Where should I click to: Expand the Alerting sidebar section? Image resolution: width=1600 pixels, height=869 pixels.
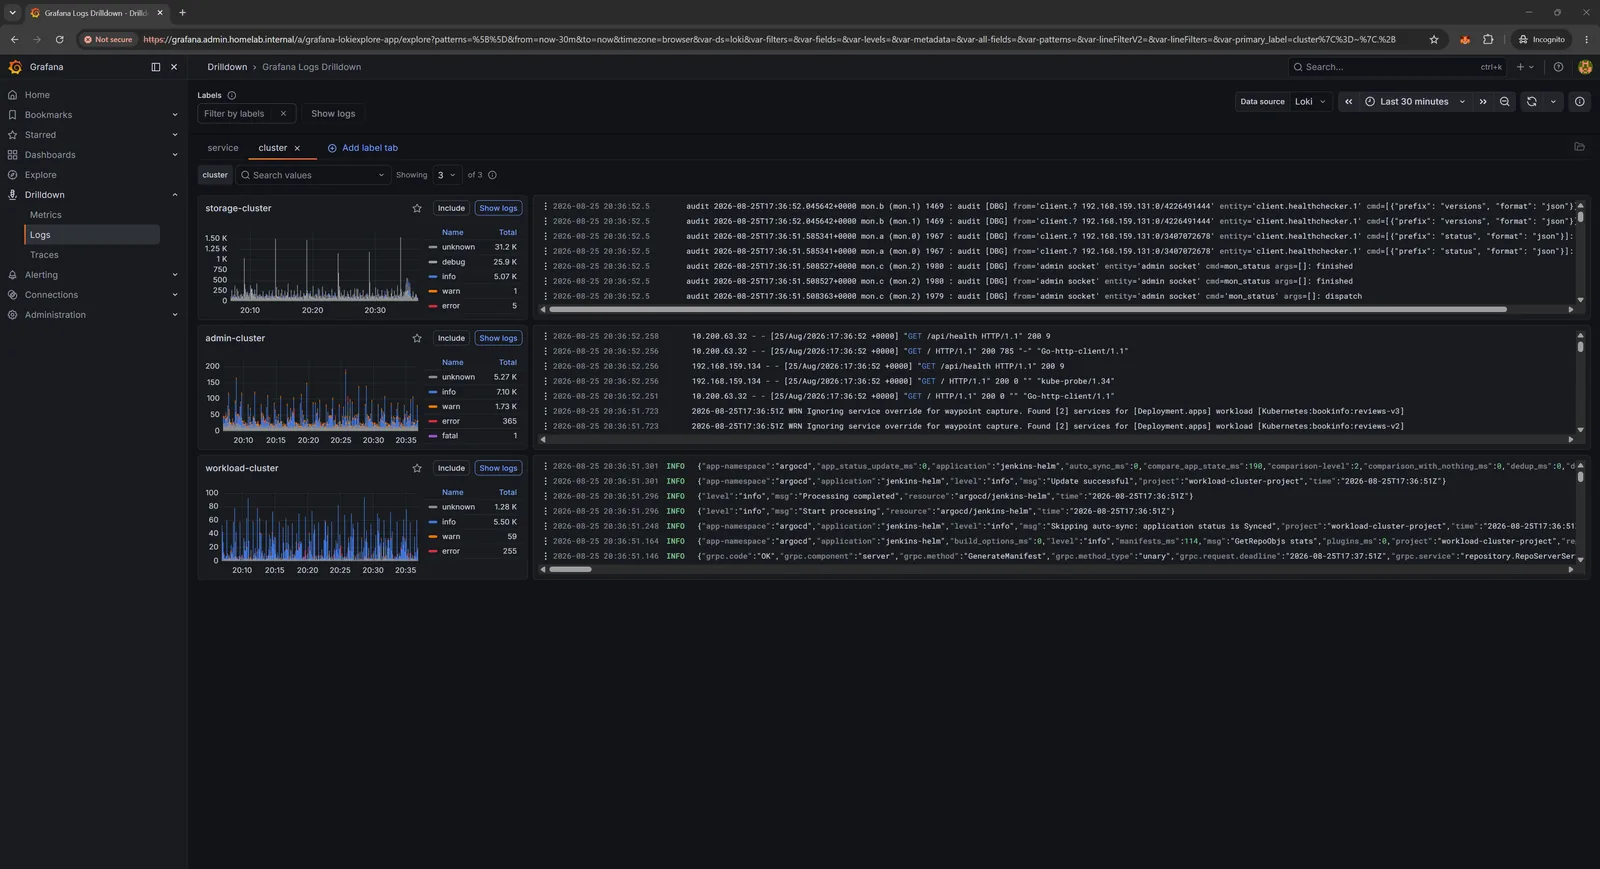click(175, 275)
